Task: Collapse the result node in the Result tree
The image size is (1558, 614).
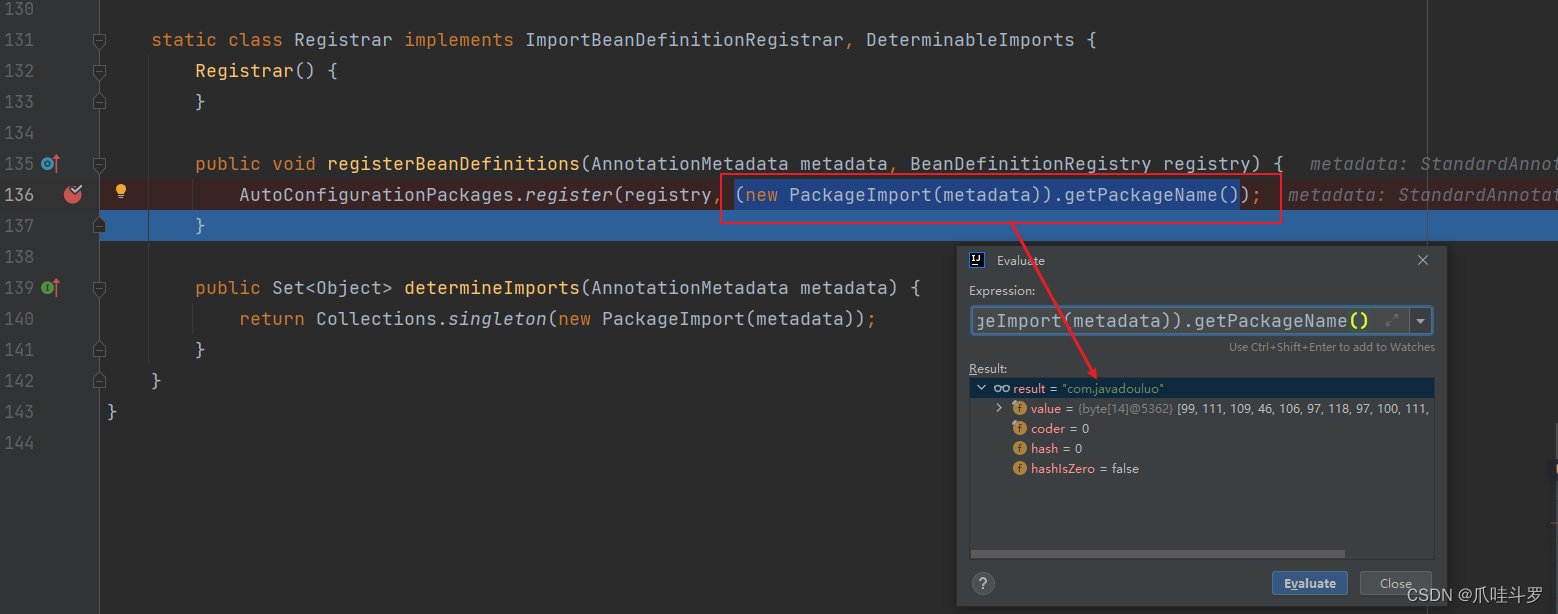Action: [x=982, y=388]
